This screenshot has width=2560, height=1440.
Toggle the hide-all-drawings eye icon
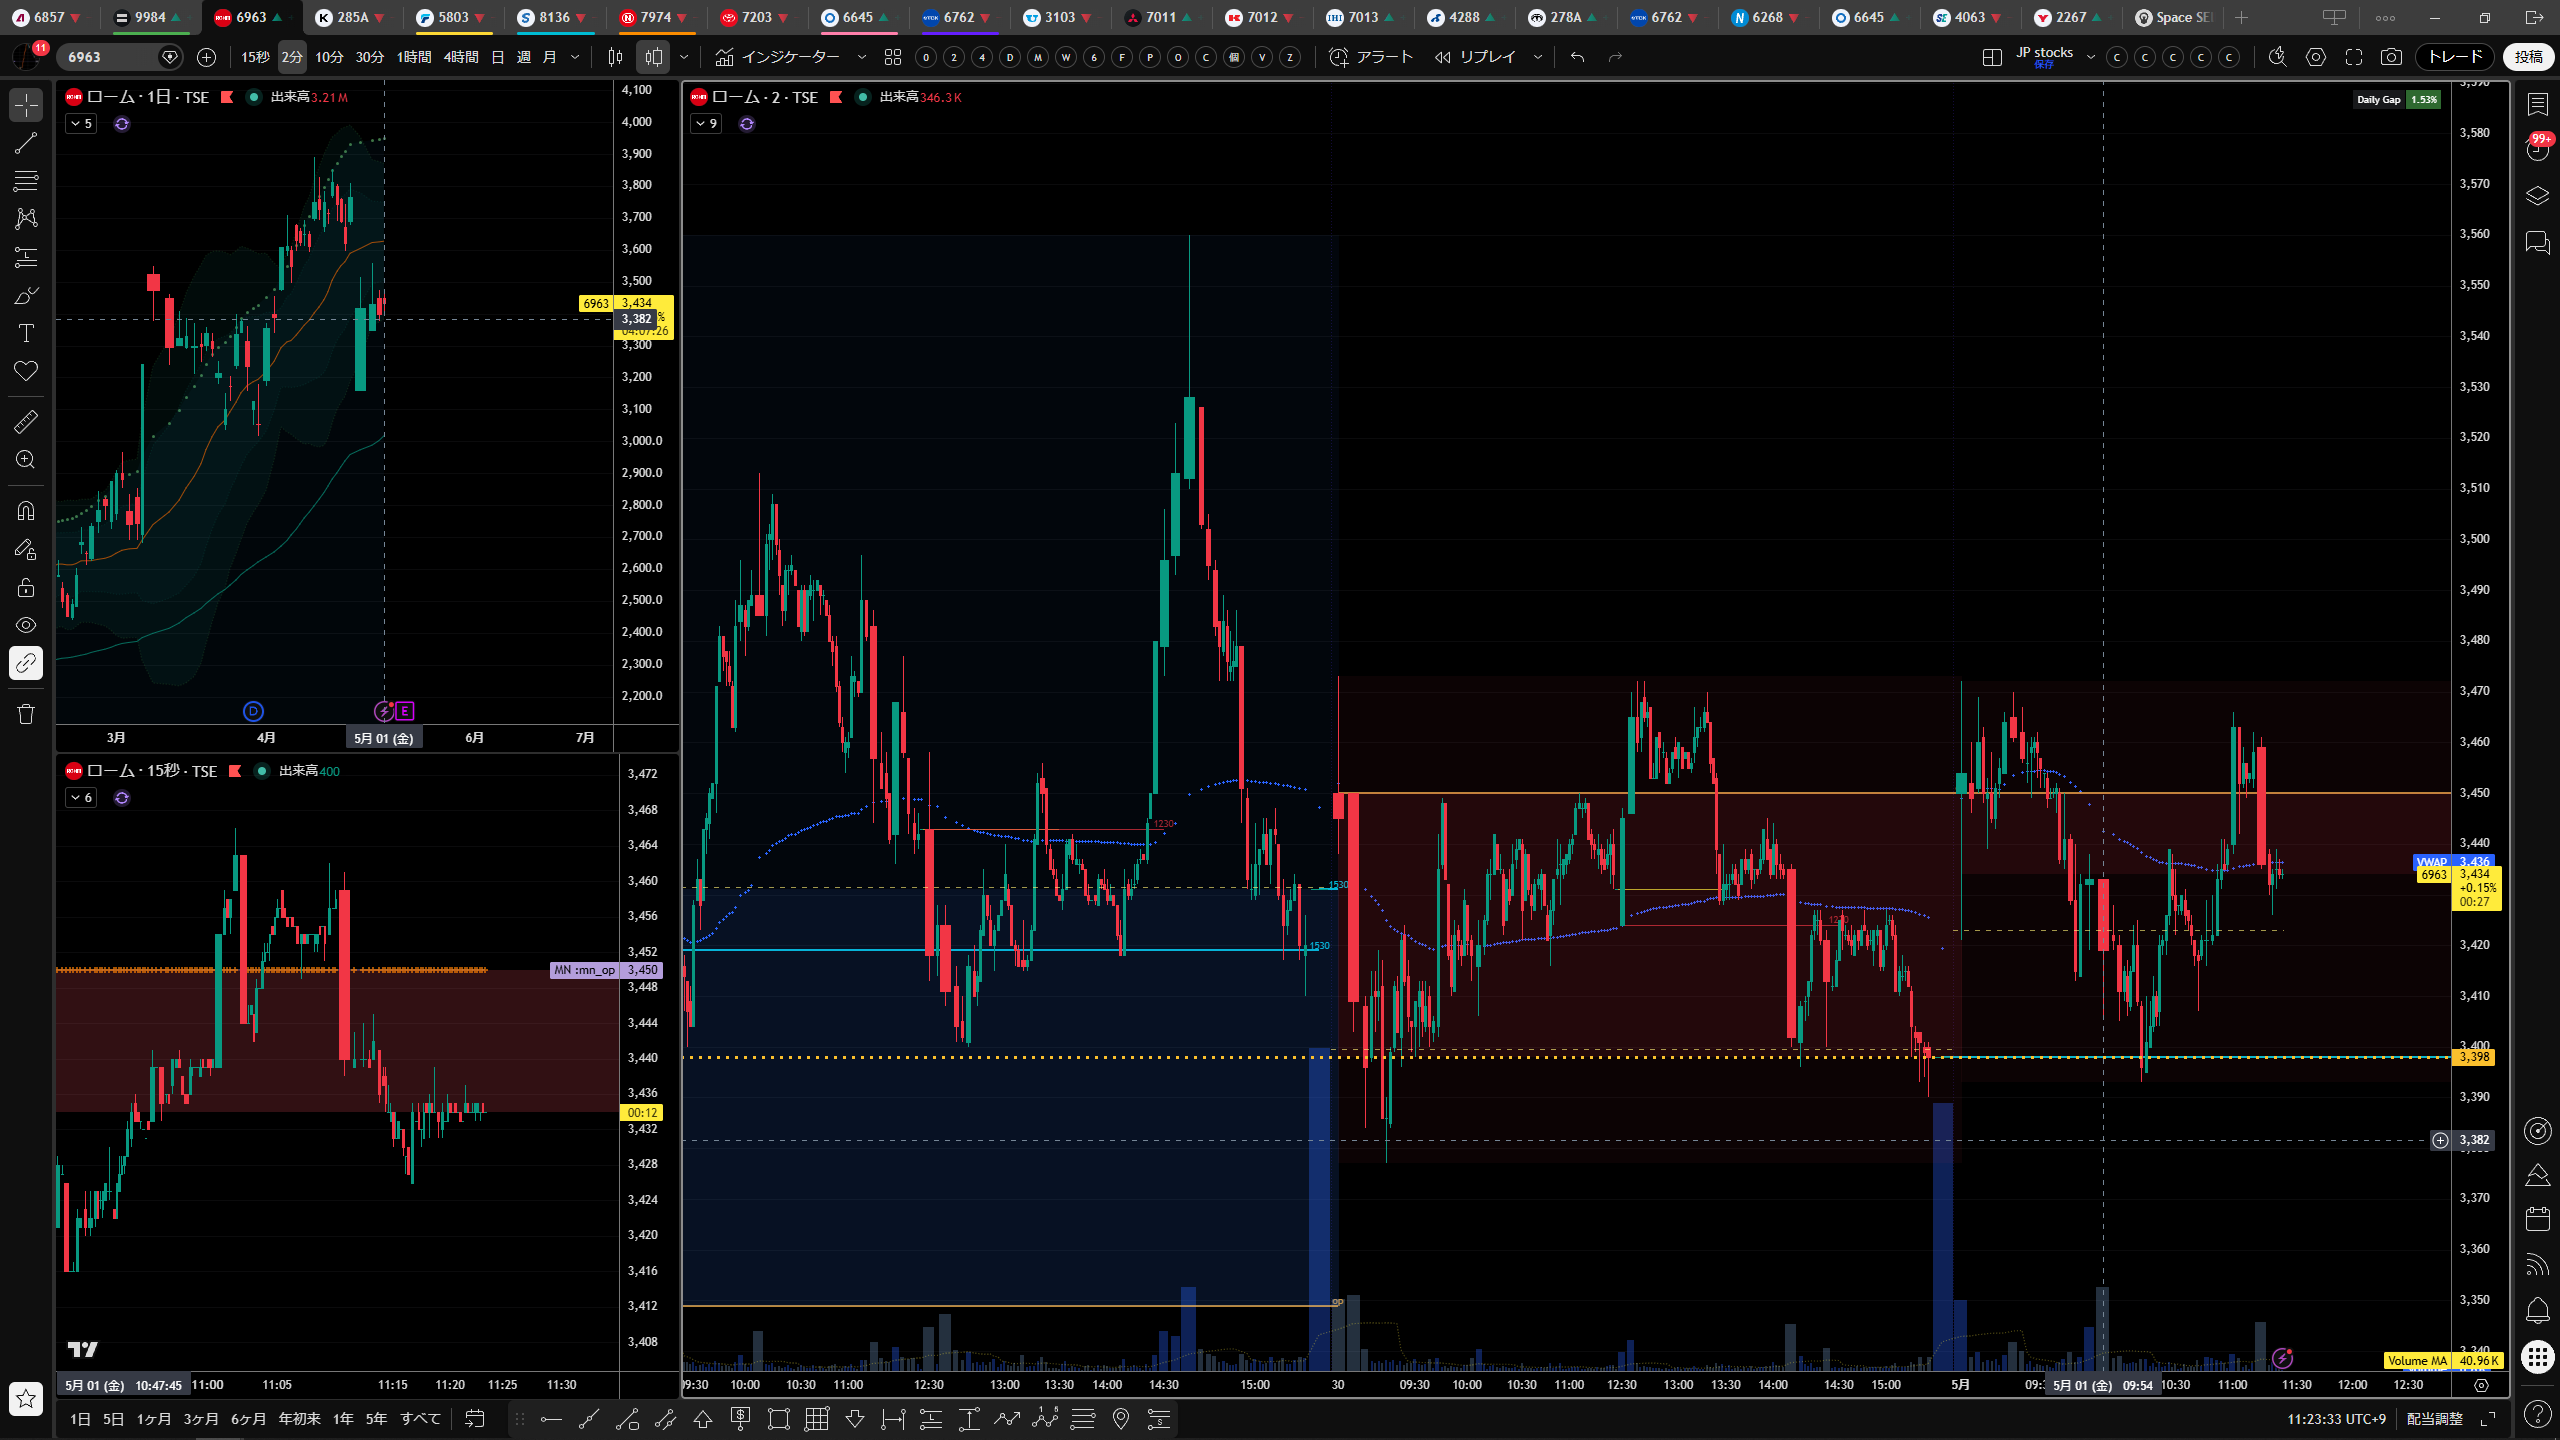tap(26, 625)
